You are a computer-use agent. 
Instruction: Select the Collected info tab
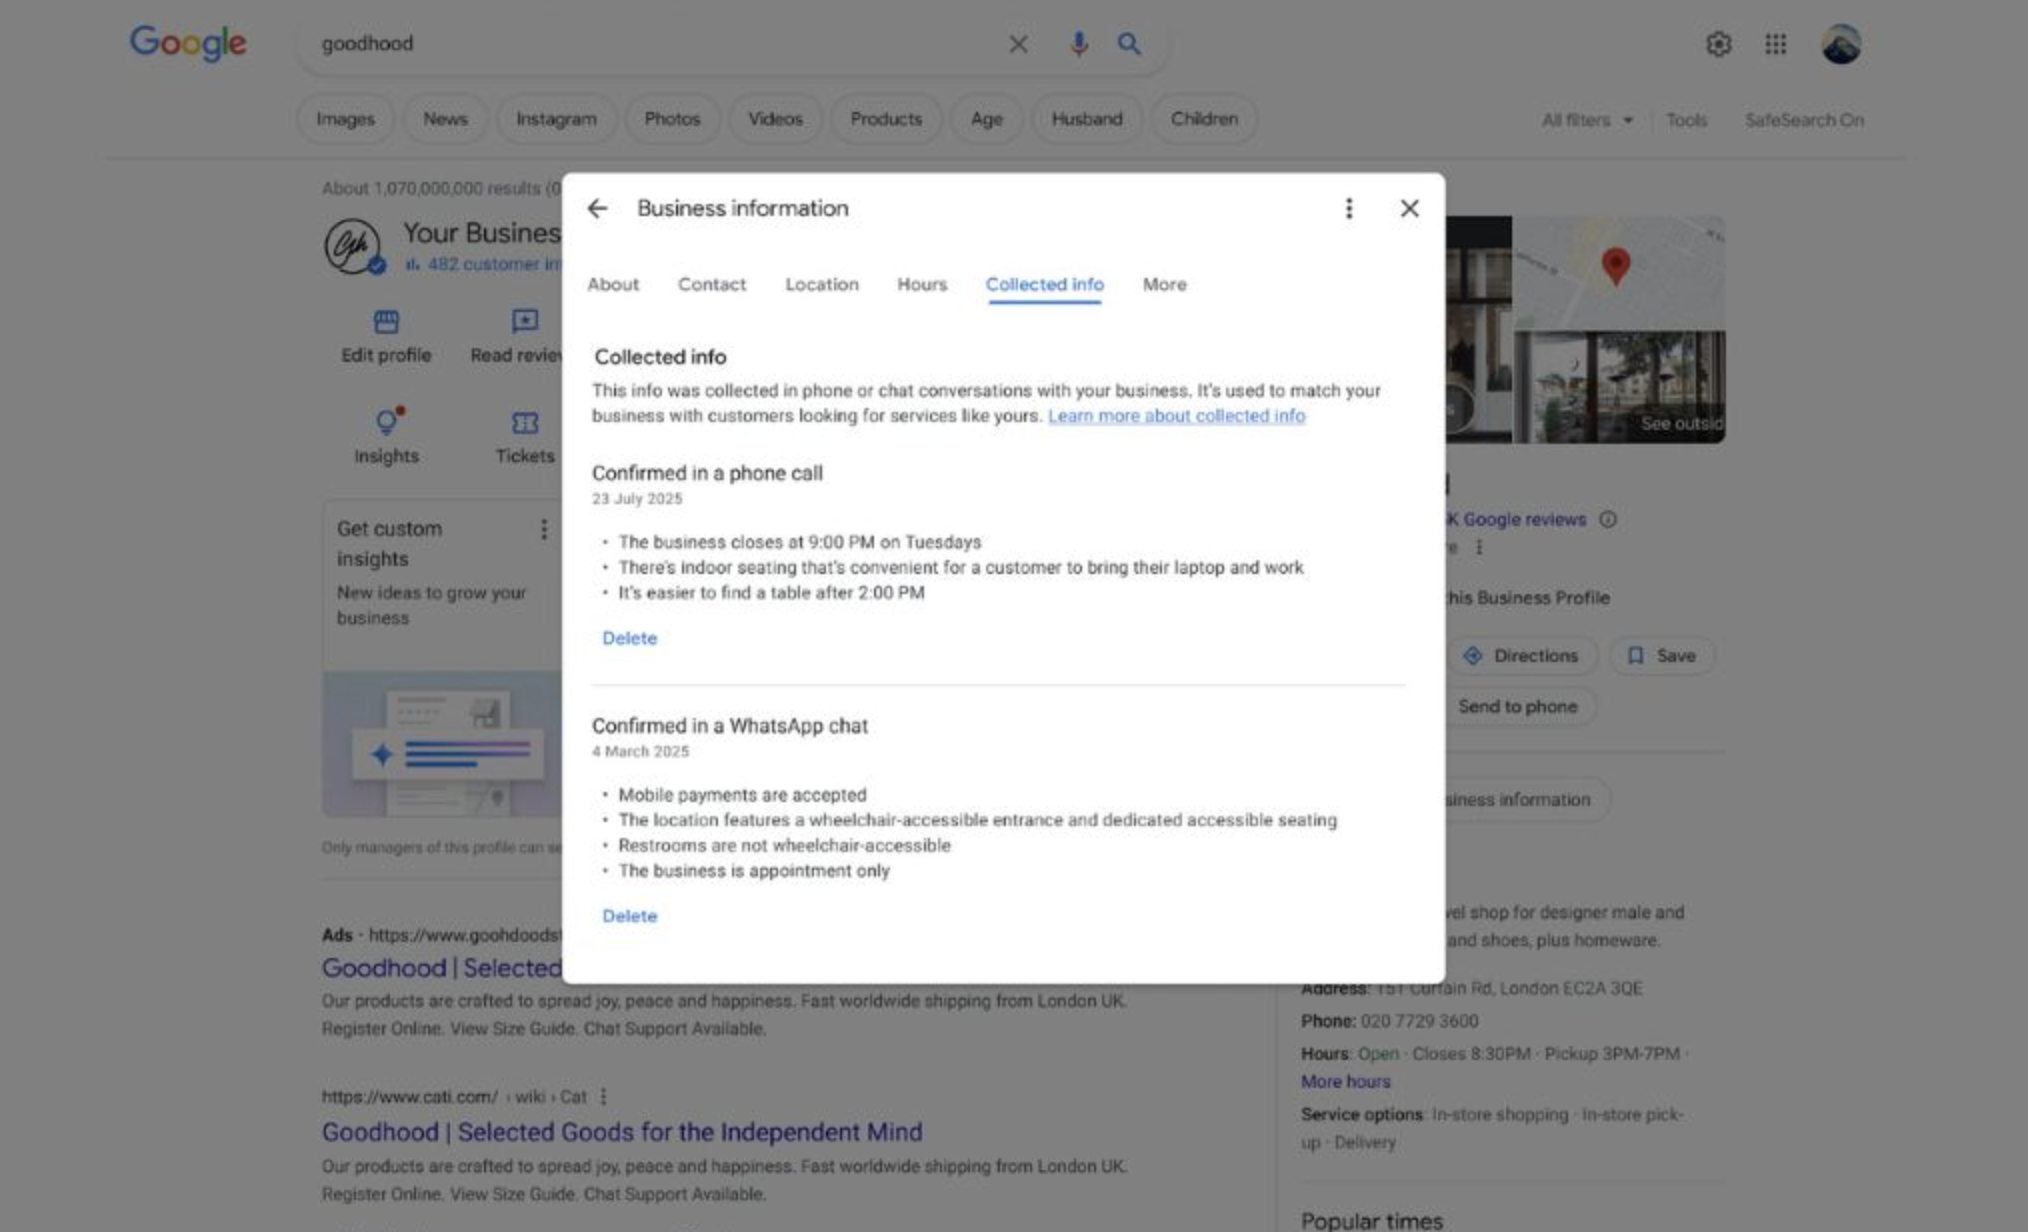1045,284
